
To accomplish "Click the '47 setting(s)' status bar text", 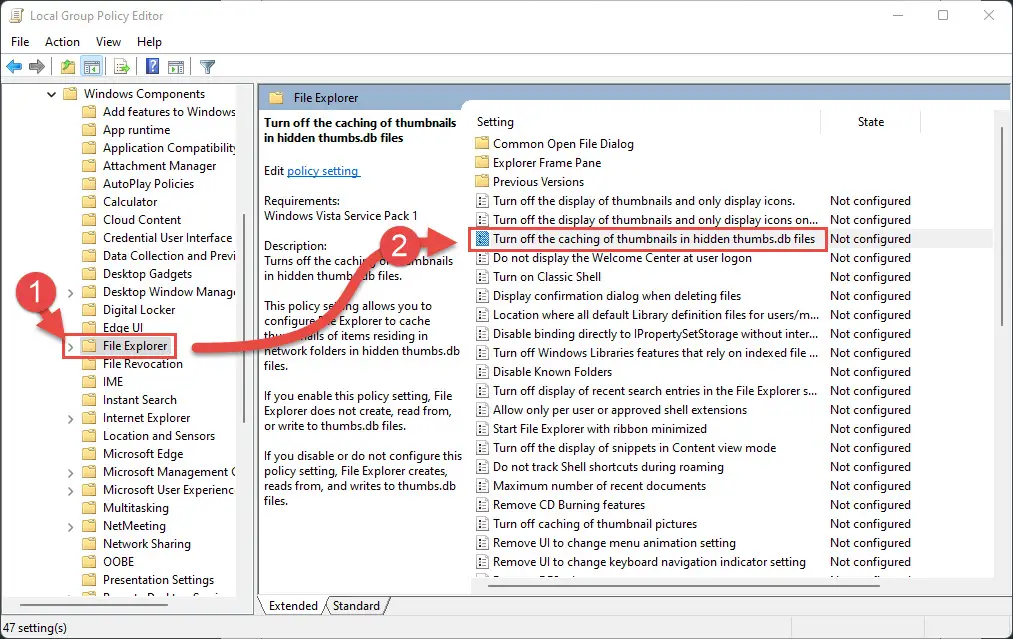I will point(35,627).
